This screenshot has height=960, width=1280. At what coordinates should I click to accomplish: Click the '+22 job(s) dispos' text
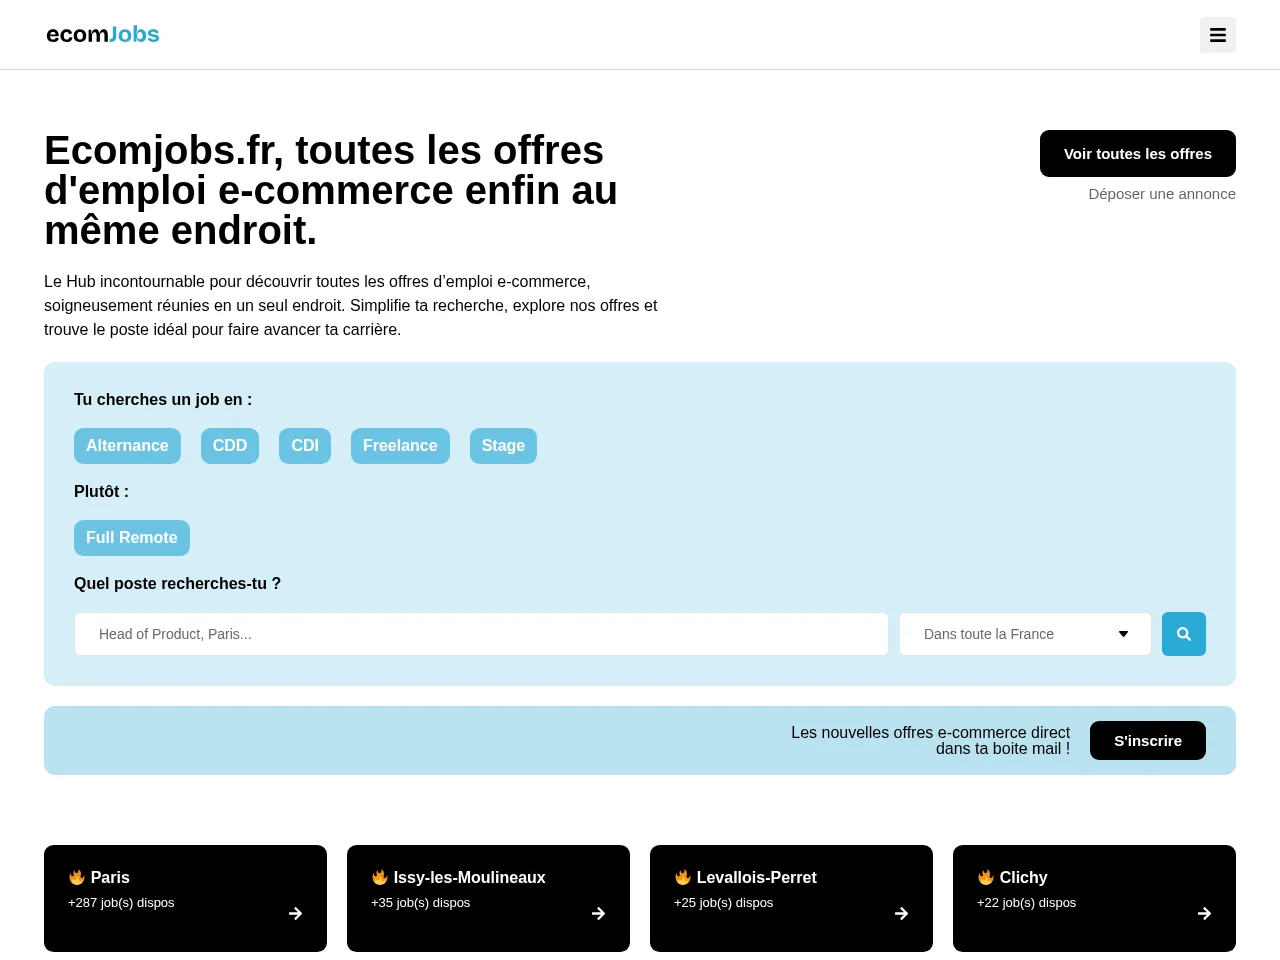click(1026, 903)
